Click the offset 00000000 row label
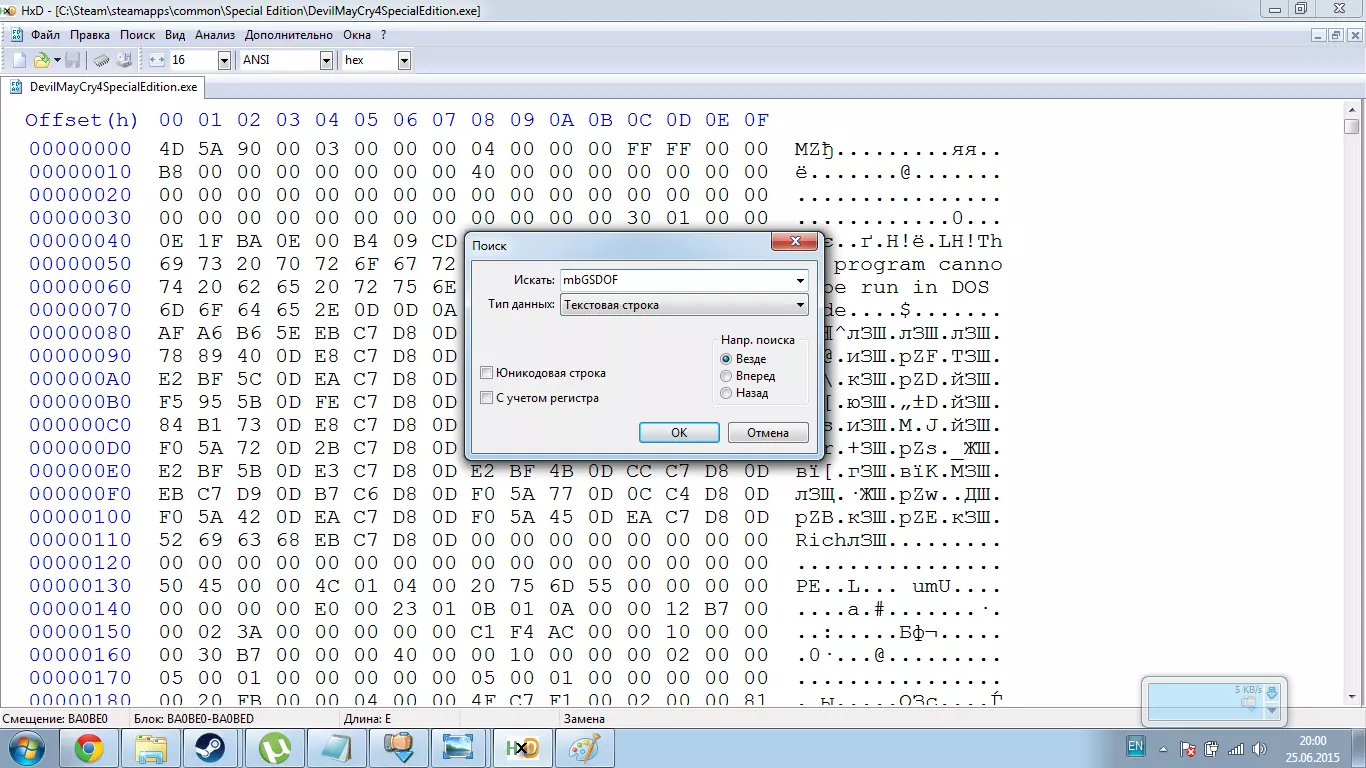Viewport: 1366px width, 768px height. 80,149
